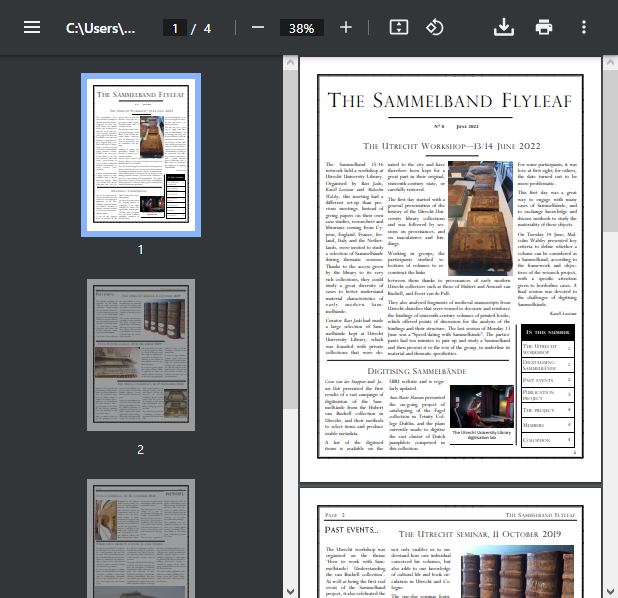Download the PDF file
Screen dimensions: 618x598
[x=504, y=28]
